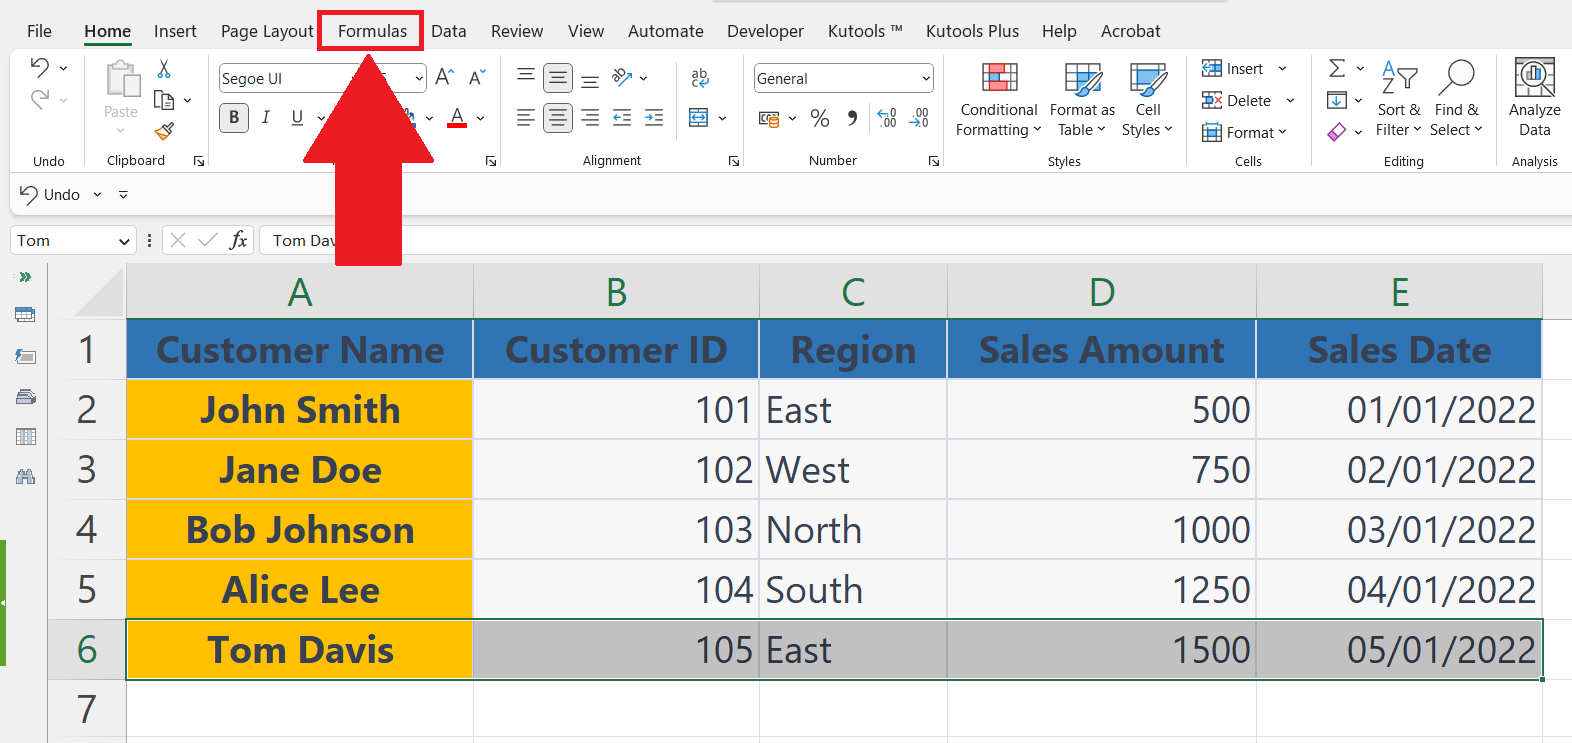Switch to the Data tab
The width and height of the screenshot is (1572, 743).
pos(449,31)
